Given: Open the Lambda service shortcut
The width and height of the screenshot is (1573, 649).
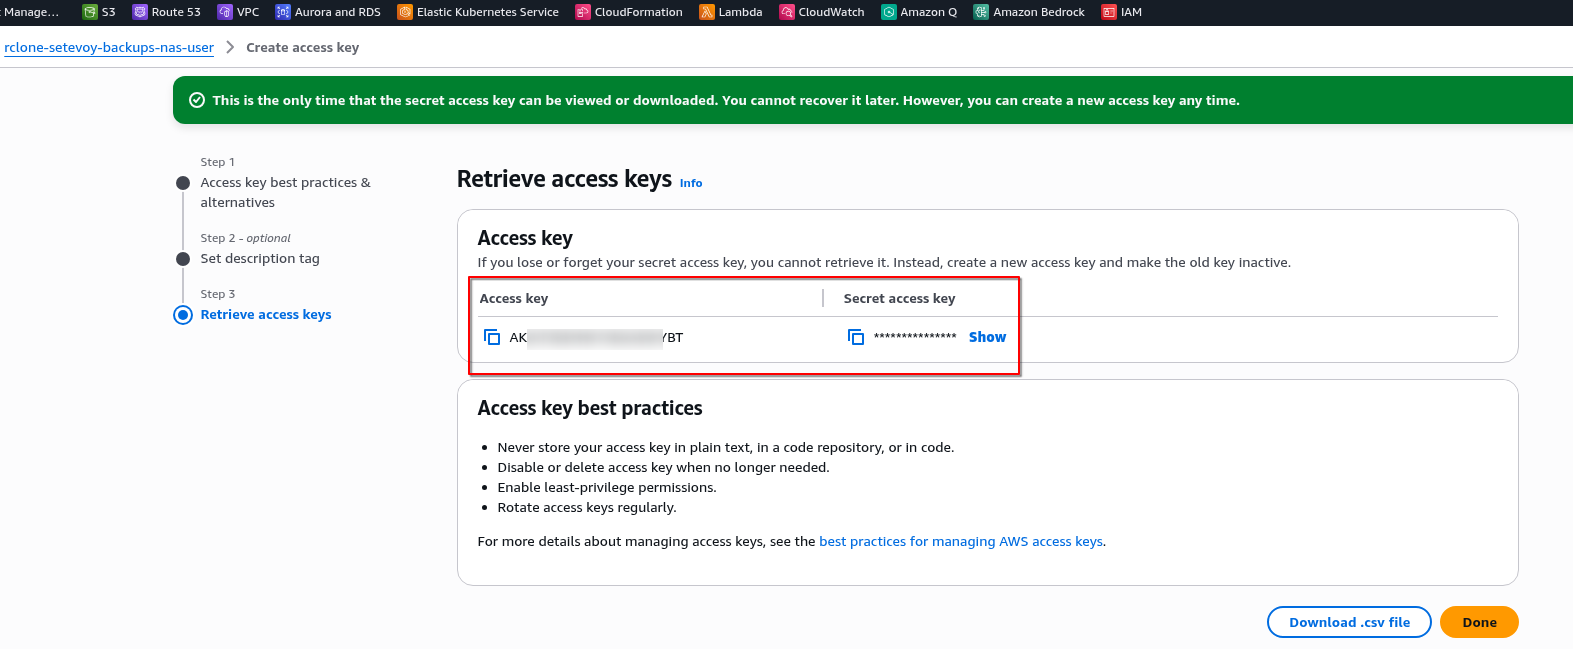Looking at the screenshot, I should click(x=707, y=12).
